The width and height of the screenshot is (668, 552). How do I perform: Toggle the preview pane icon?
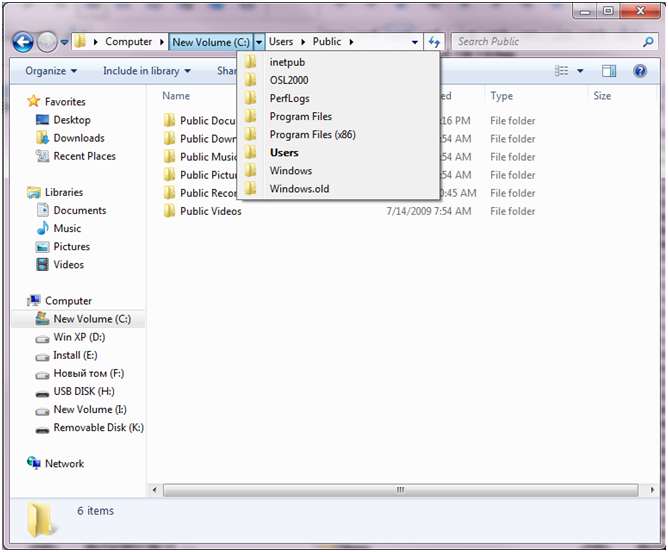tap(609, 71)
